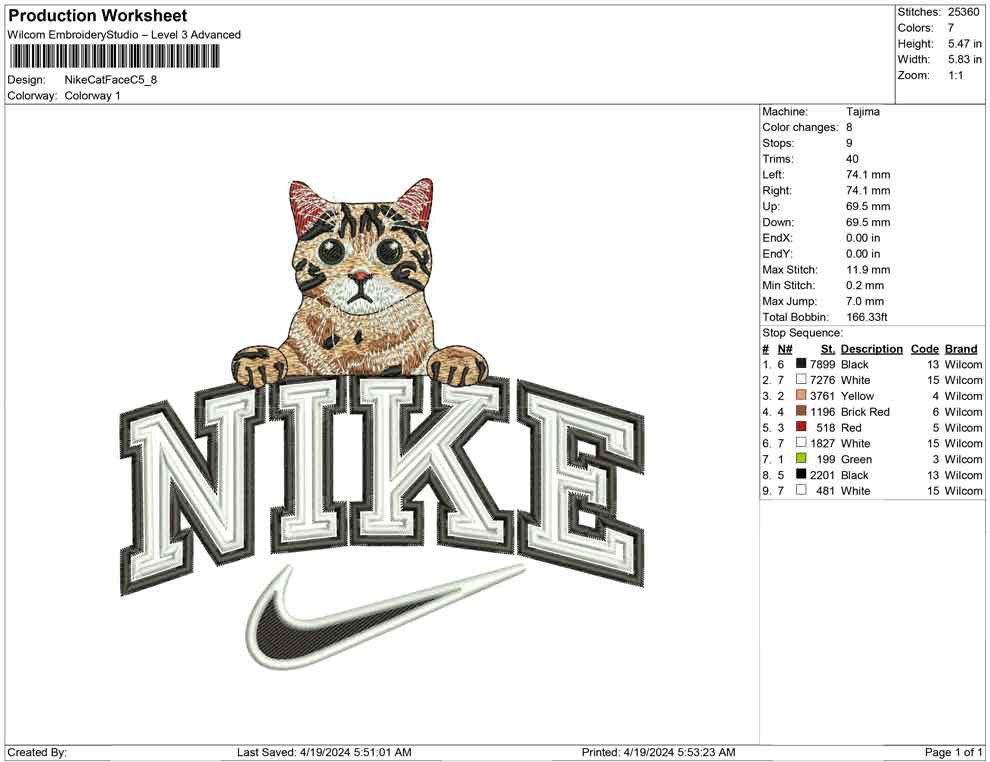Click the Brand column header
Viewport: 990px width, 762px height.
tap(961, 348)
